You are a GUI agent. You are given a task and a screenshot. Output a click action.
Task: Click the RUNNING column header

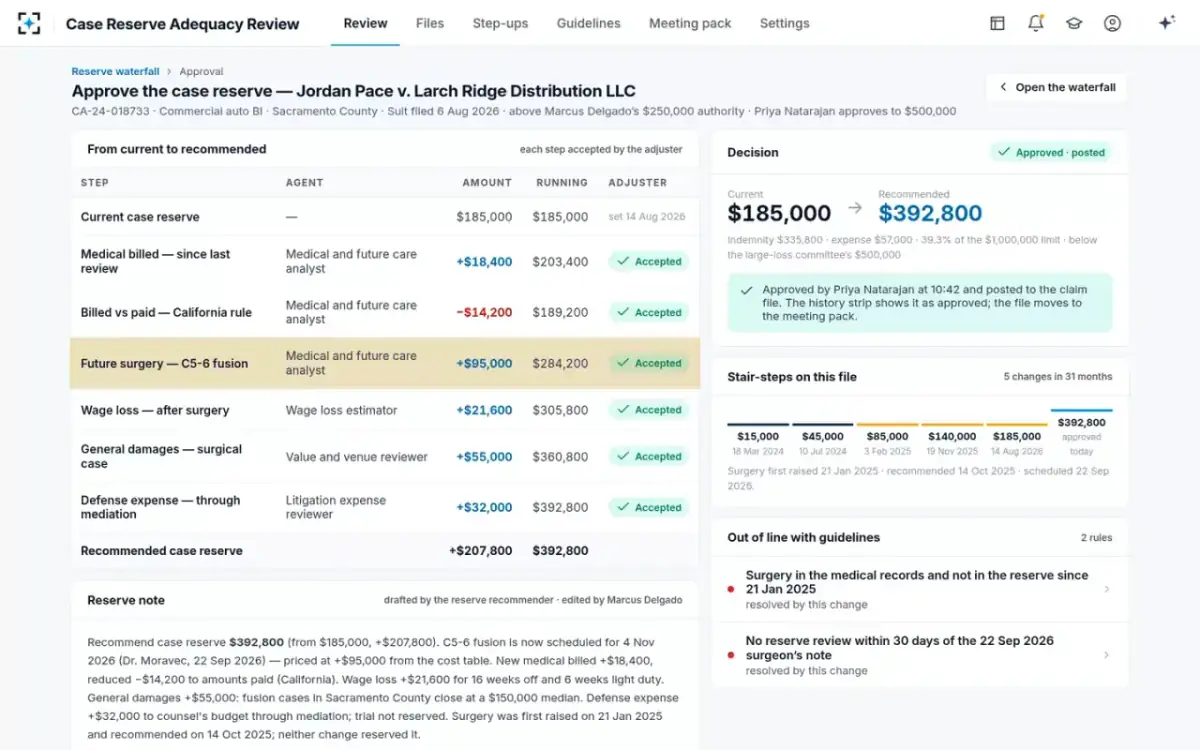point(562,183)
